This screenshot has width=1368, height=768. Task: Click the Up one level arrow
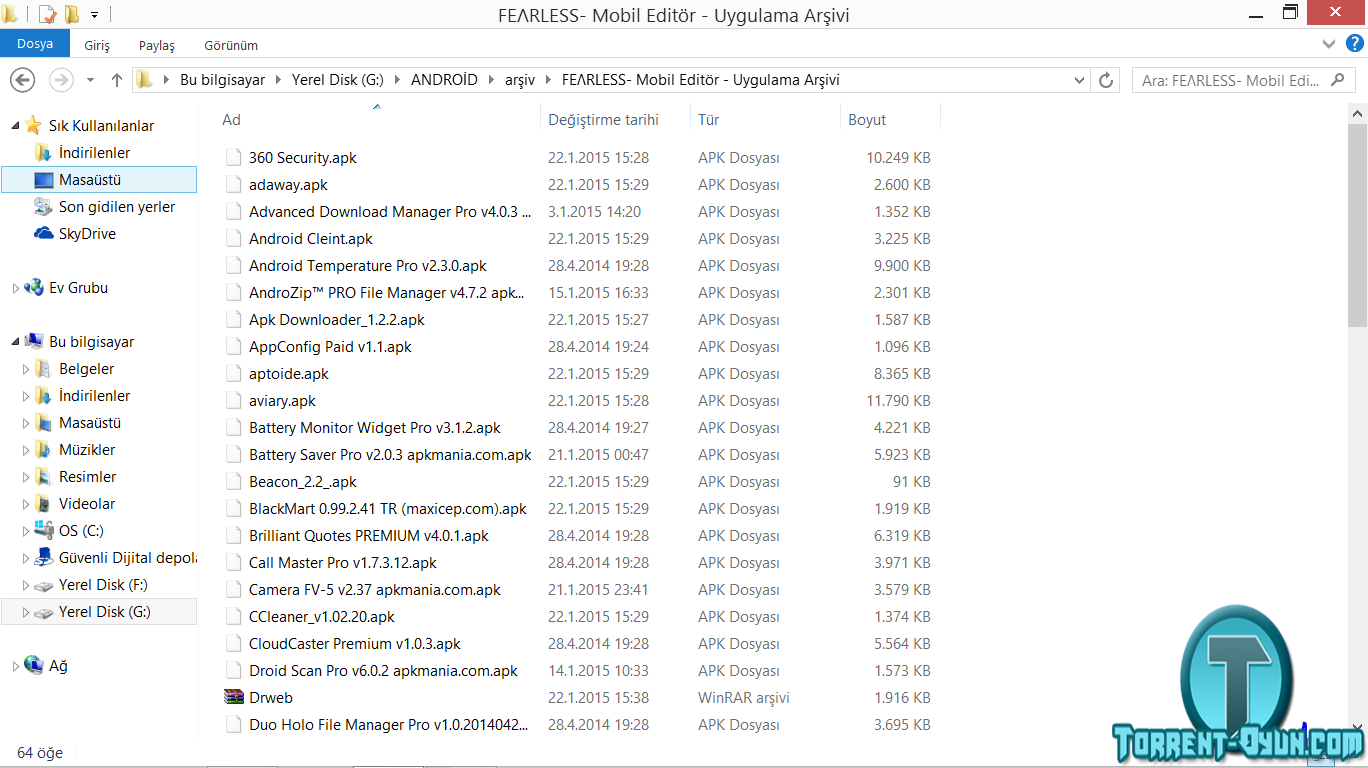pyautogui.click(x=117, y=80)
